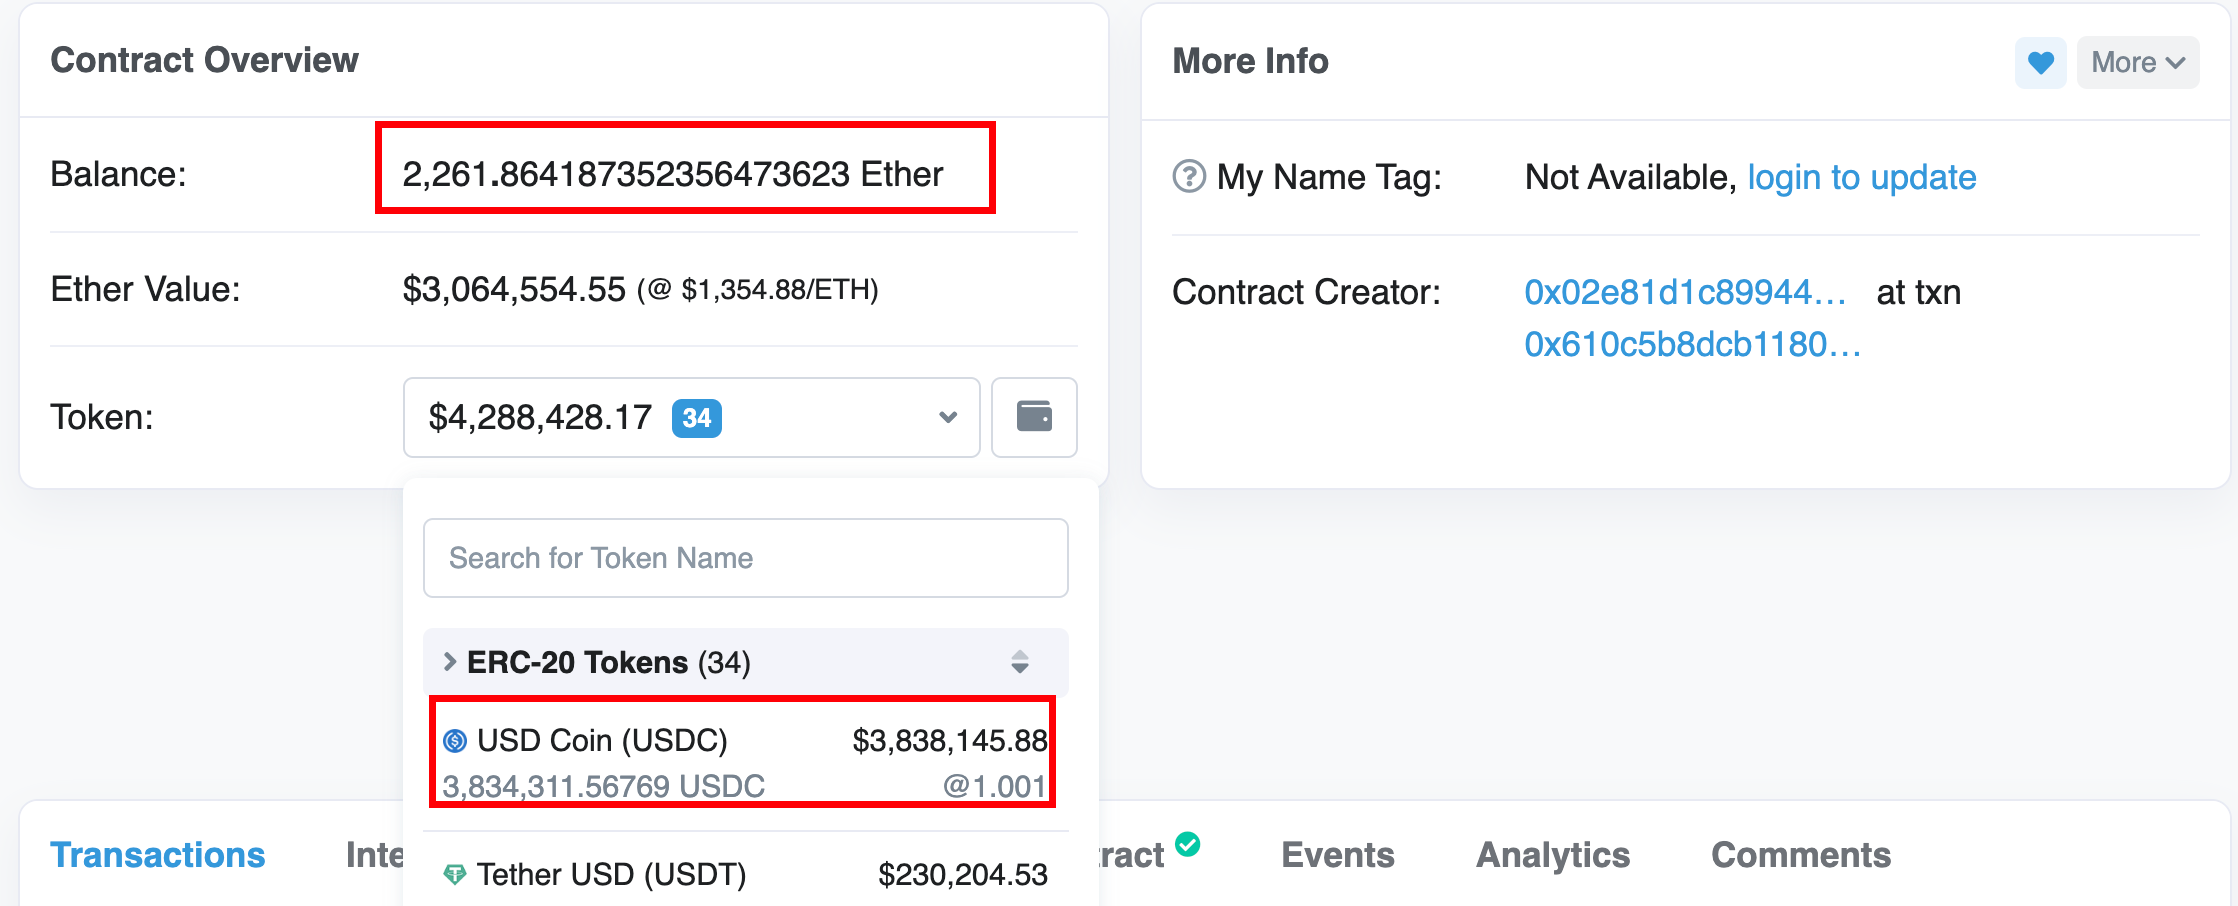
Task: Click the ERC-20 Tokens sort arrows
Action: (1019, 662)
